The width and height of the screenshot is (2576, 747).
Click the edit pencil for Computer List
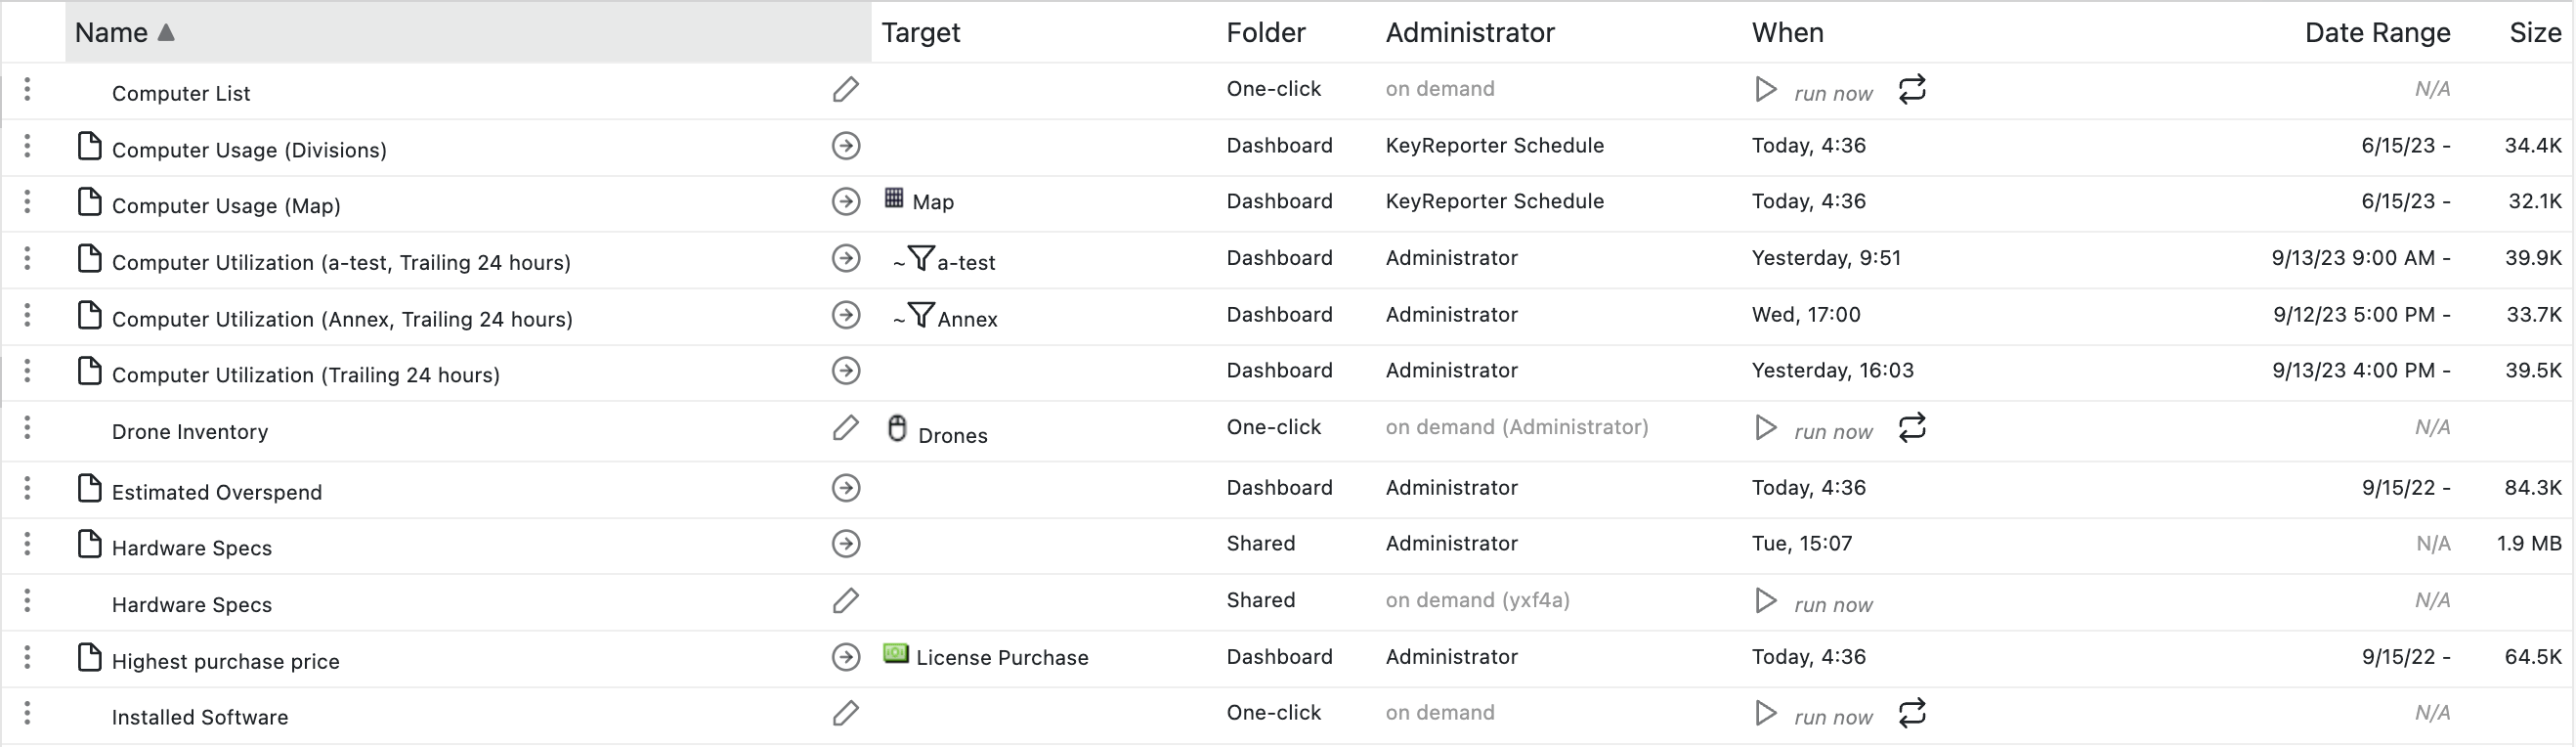(845, 90)
